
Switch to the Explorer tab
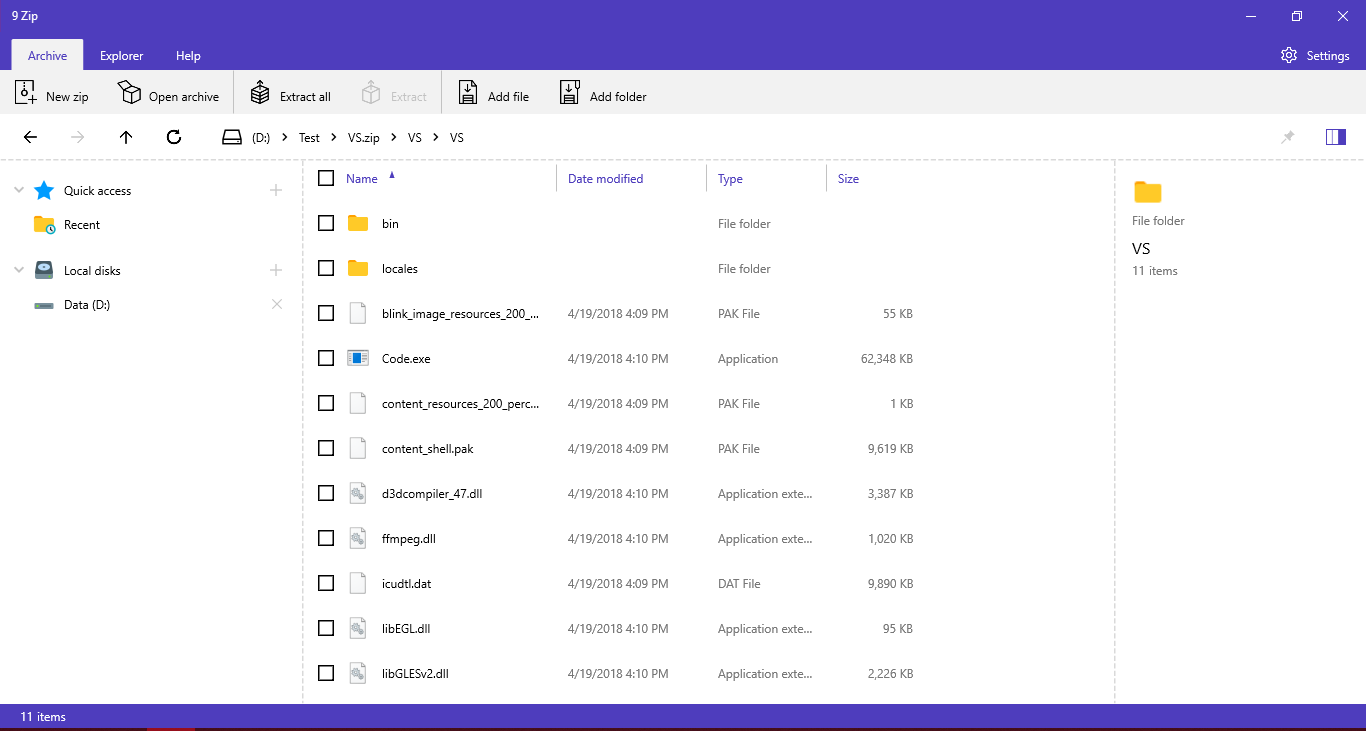pyautogui.click(x=121, y=56)
